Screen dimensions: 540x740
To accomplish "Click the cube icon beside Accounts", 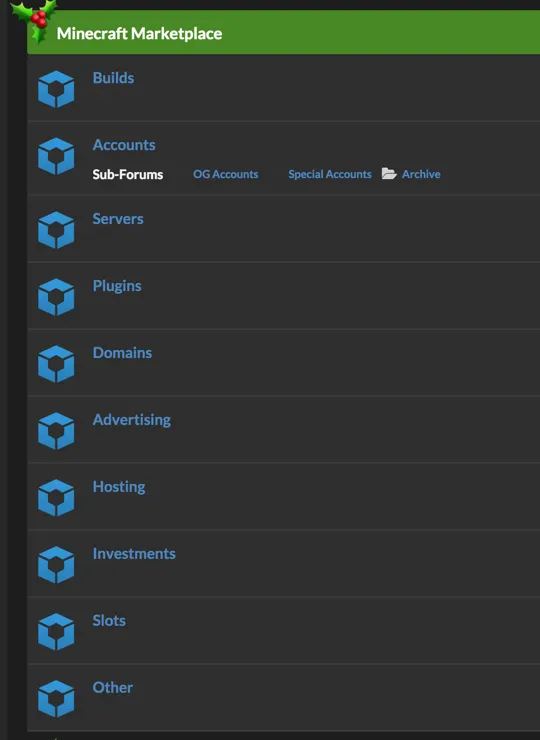I will (56, 156).
